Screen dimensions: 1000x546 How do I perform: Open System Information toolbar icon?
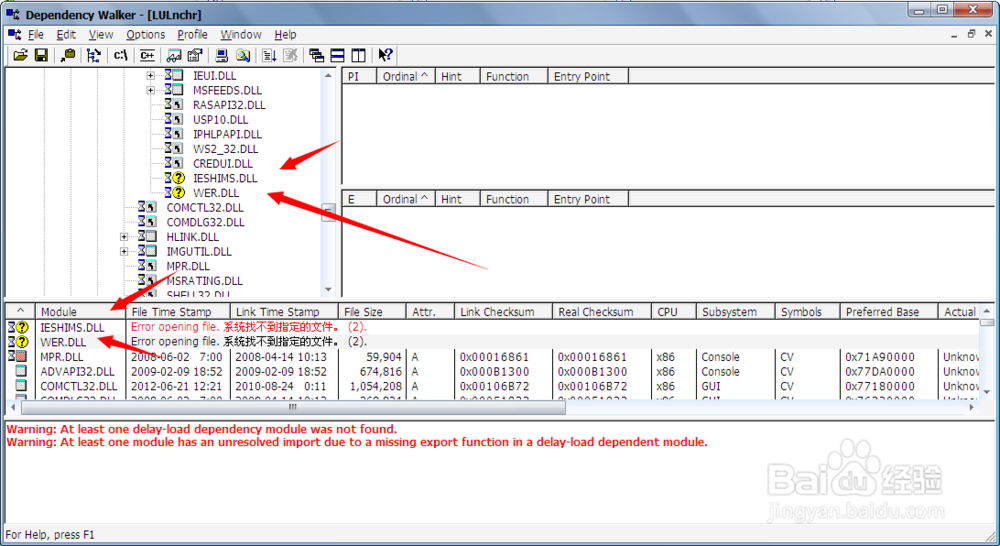tap(221, 55)
